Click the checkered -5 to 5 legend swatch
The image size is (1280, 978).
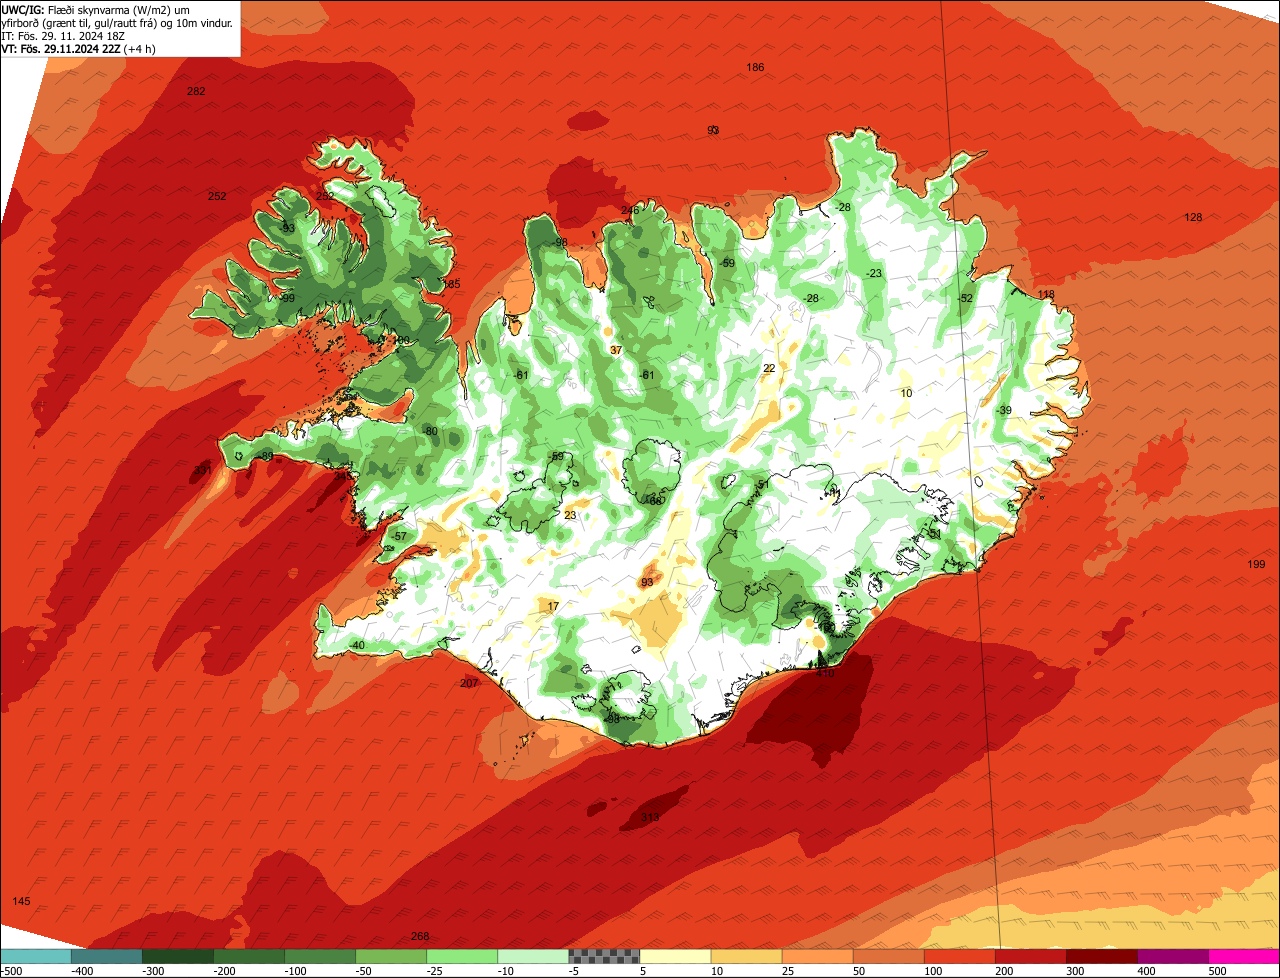(x=603, y=956)
